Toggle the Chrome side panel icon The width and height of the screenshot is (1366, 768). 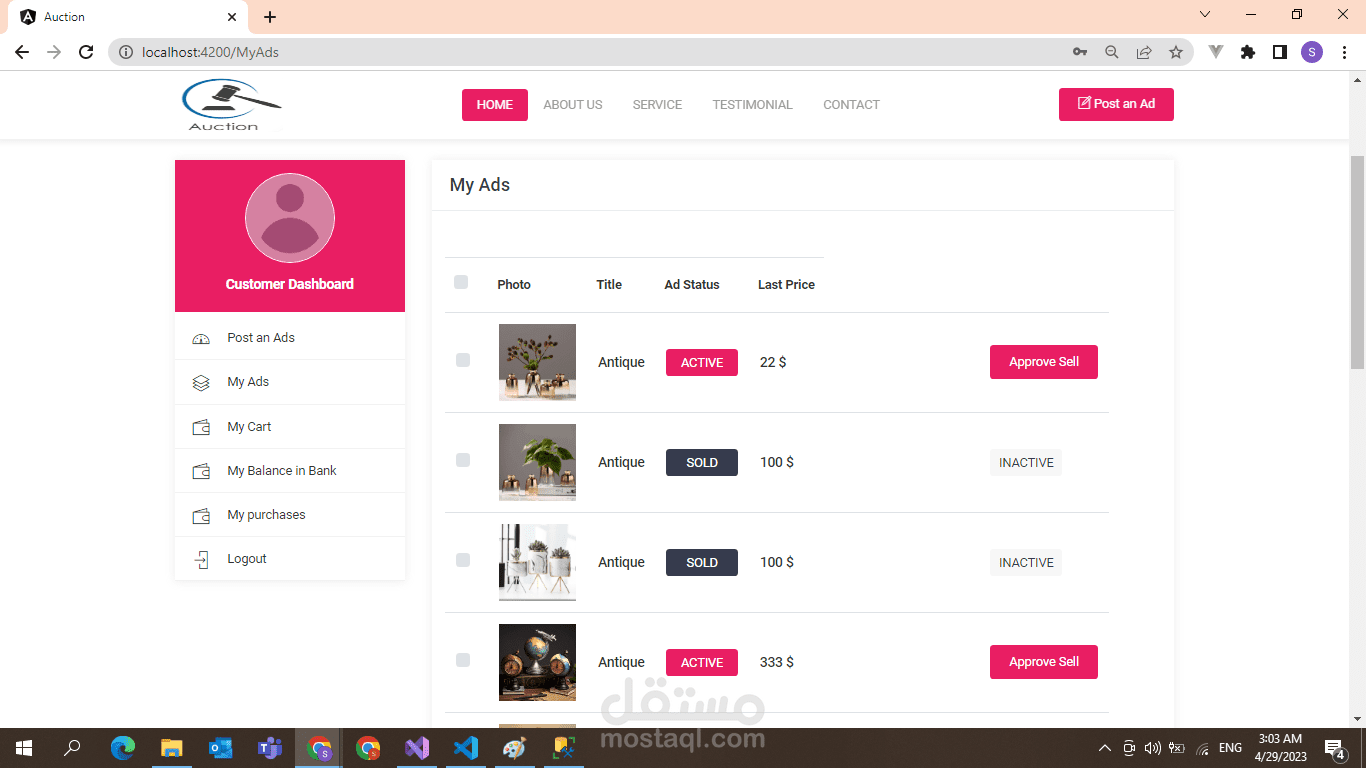(1280, 52)
